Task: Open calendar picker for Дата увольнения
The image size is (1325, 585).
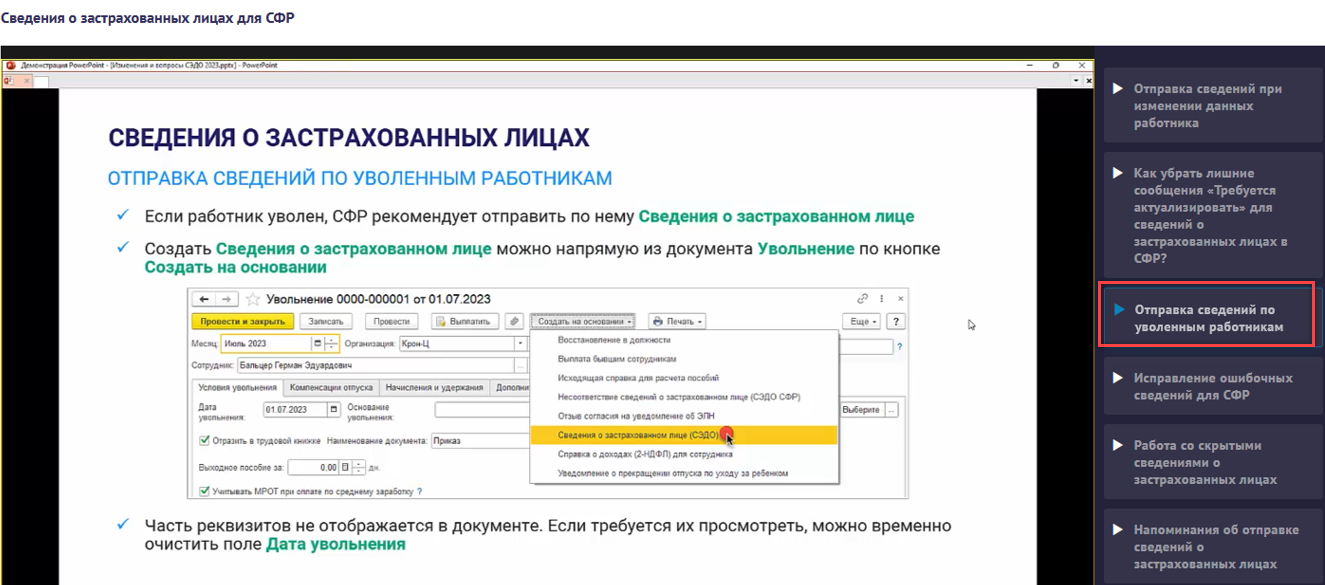Action: tap(333, 410)
